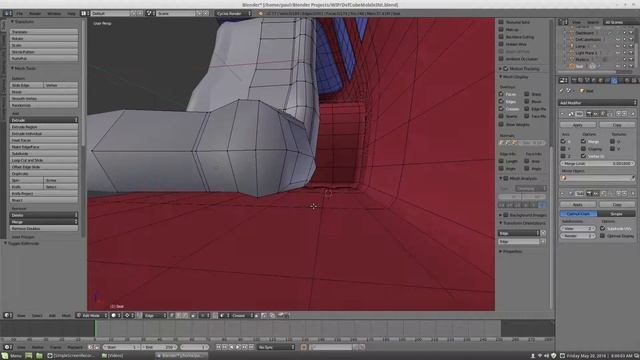This screenshot has height=360, width=640.
Task: Click Remove Doubles
Action: 44,229
